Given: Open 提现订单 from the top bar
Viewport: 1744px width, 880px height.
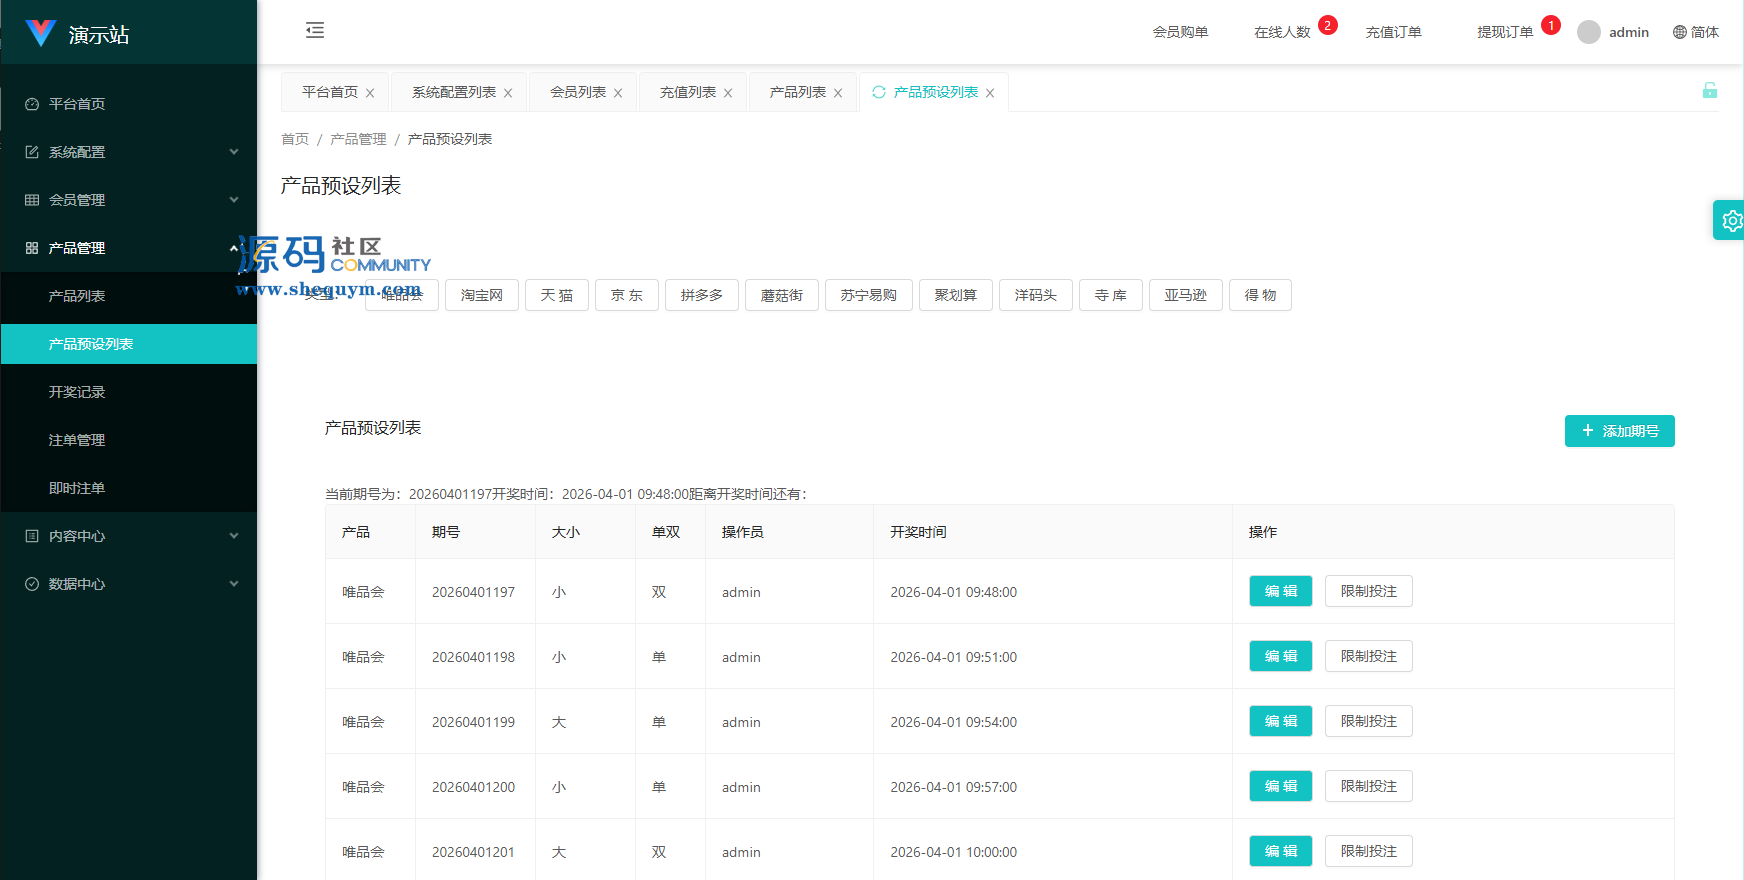Looking at the screenshot, I should coord(1505,32).
